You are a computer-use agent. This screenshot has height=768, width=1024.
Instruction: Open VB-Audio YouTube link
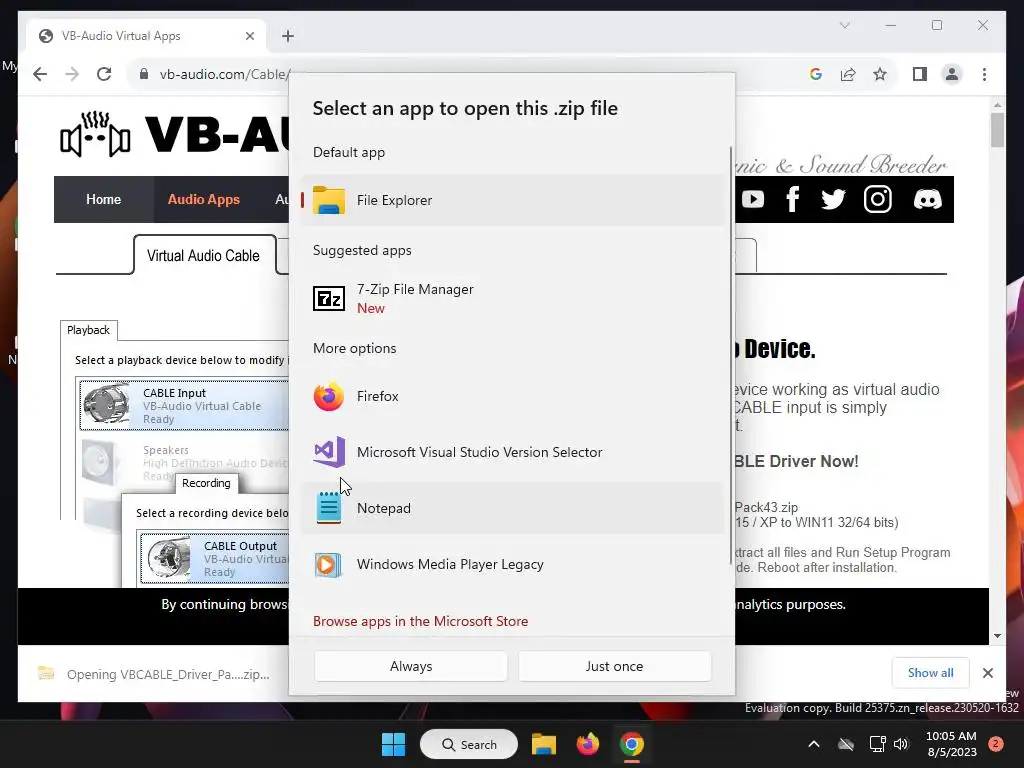753,199
